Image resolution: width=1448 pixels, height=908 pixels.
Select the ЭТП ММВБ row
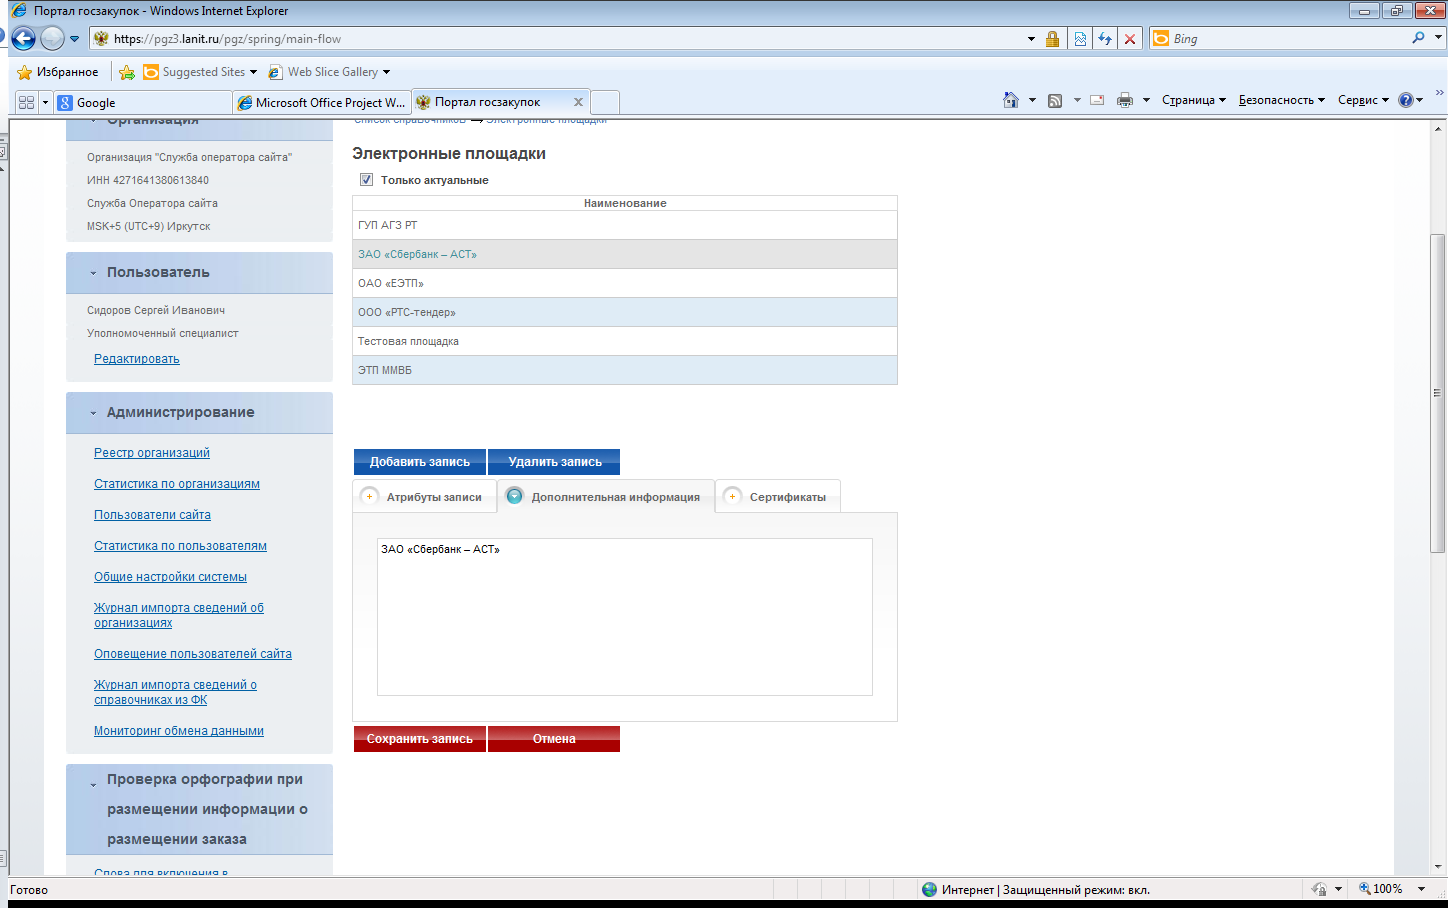[x=625, y=370]
